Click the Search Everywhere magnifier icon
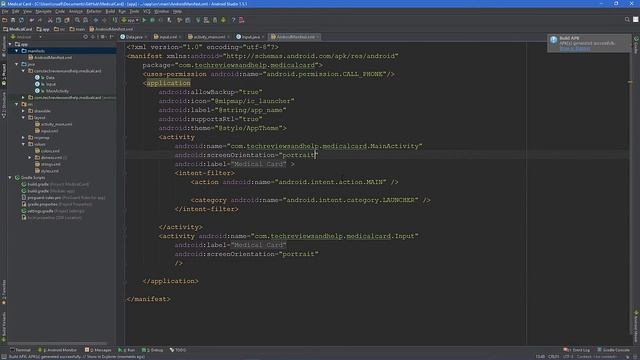This screenshot has width=640, height=360. pyautogui.click(x=627, y=20)
